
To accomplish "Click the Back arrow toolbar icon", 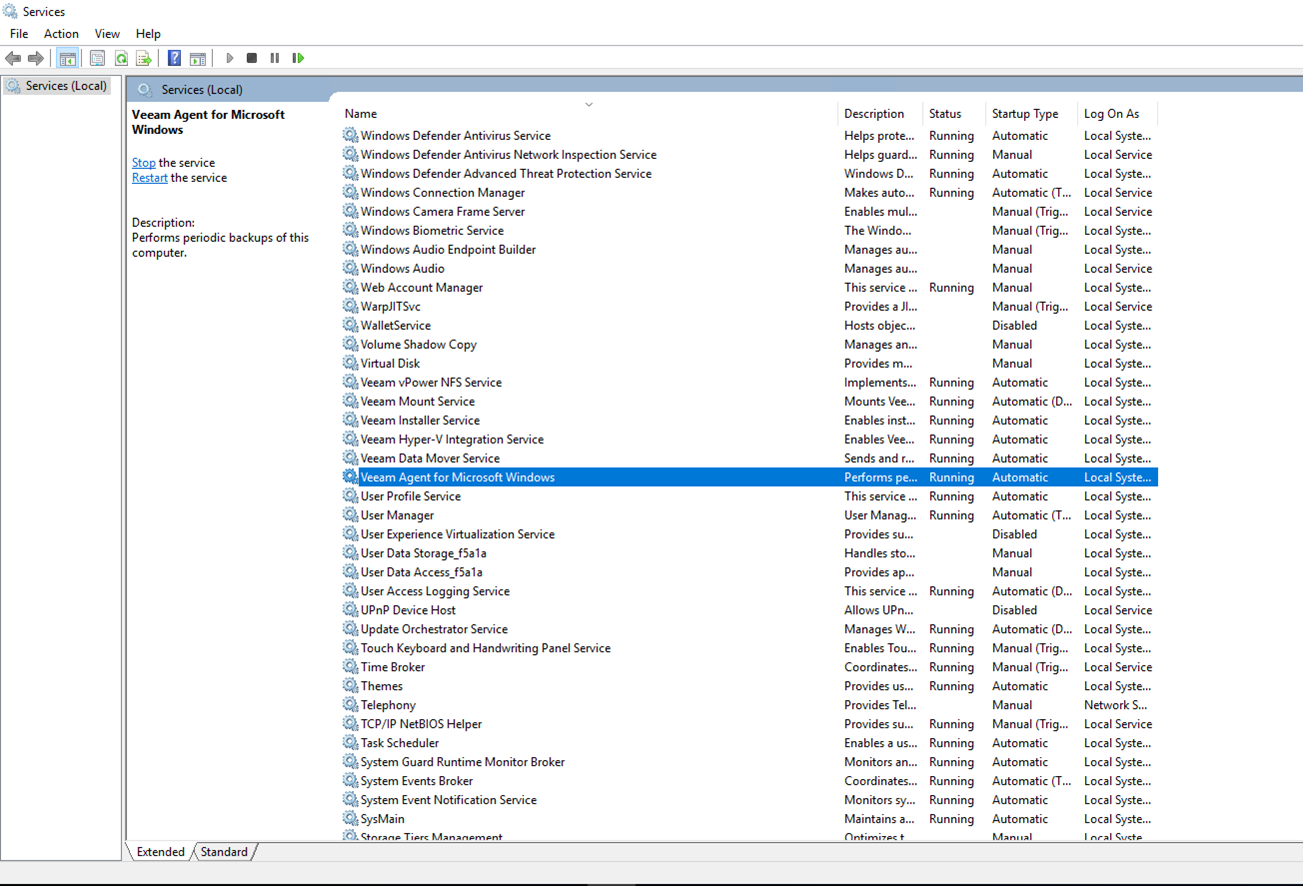I will click(x=13, y=58).
